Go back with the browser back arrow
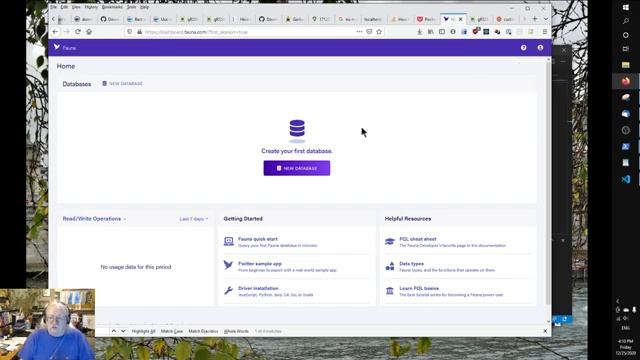Screen dimensions: 640x360 pos(55,31)
